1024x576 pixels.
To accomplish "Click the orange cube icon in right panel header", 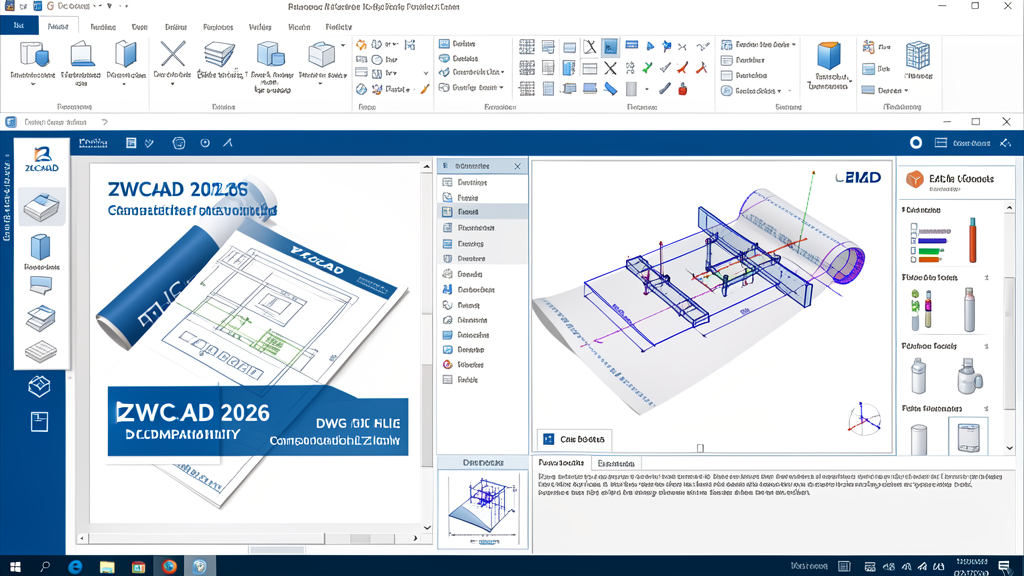I will point(914,179).
